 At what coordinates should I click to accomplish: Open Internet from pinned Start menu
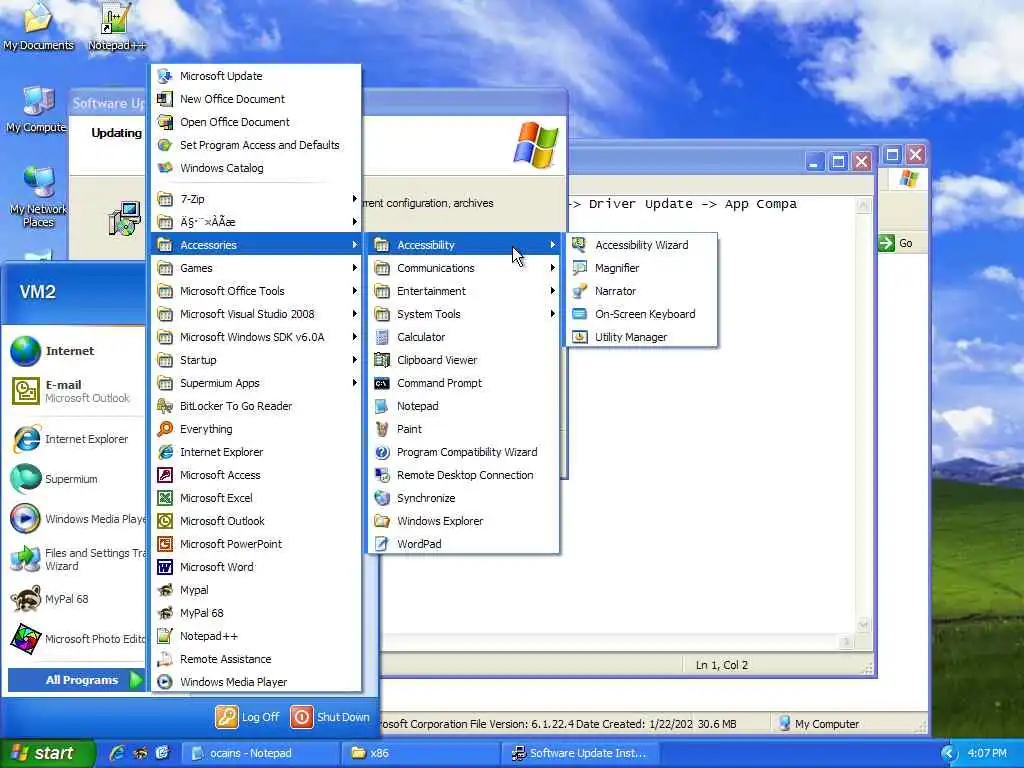(73, 351)
